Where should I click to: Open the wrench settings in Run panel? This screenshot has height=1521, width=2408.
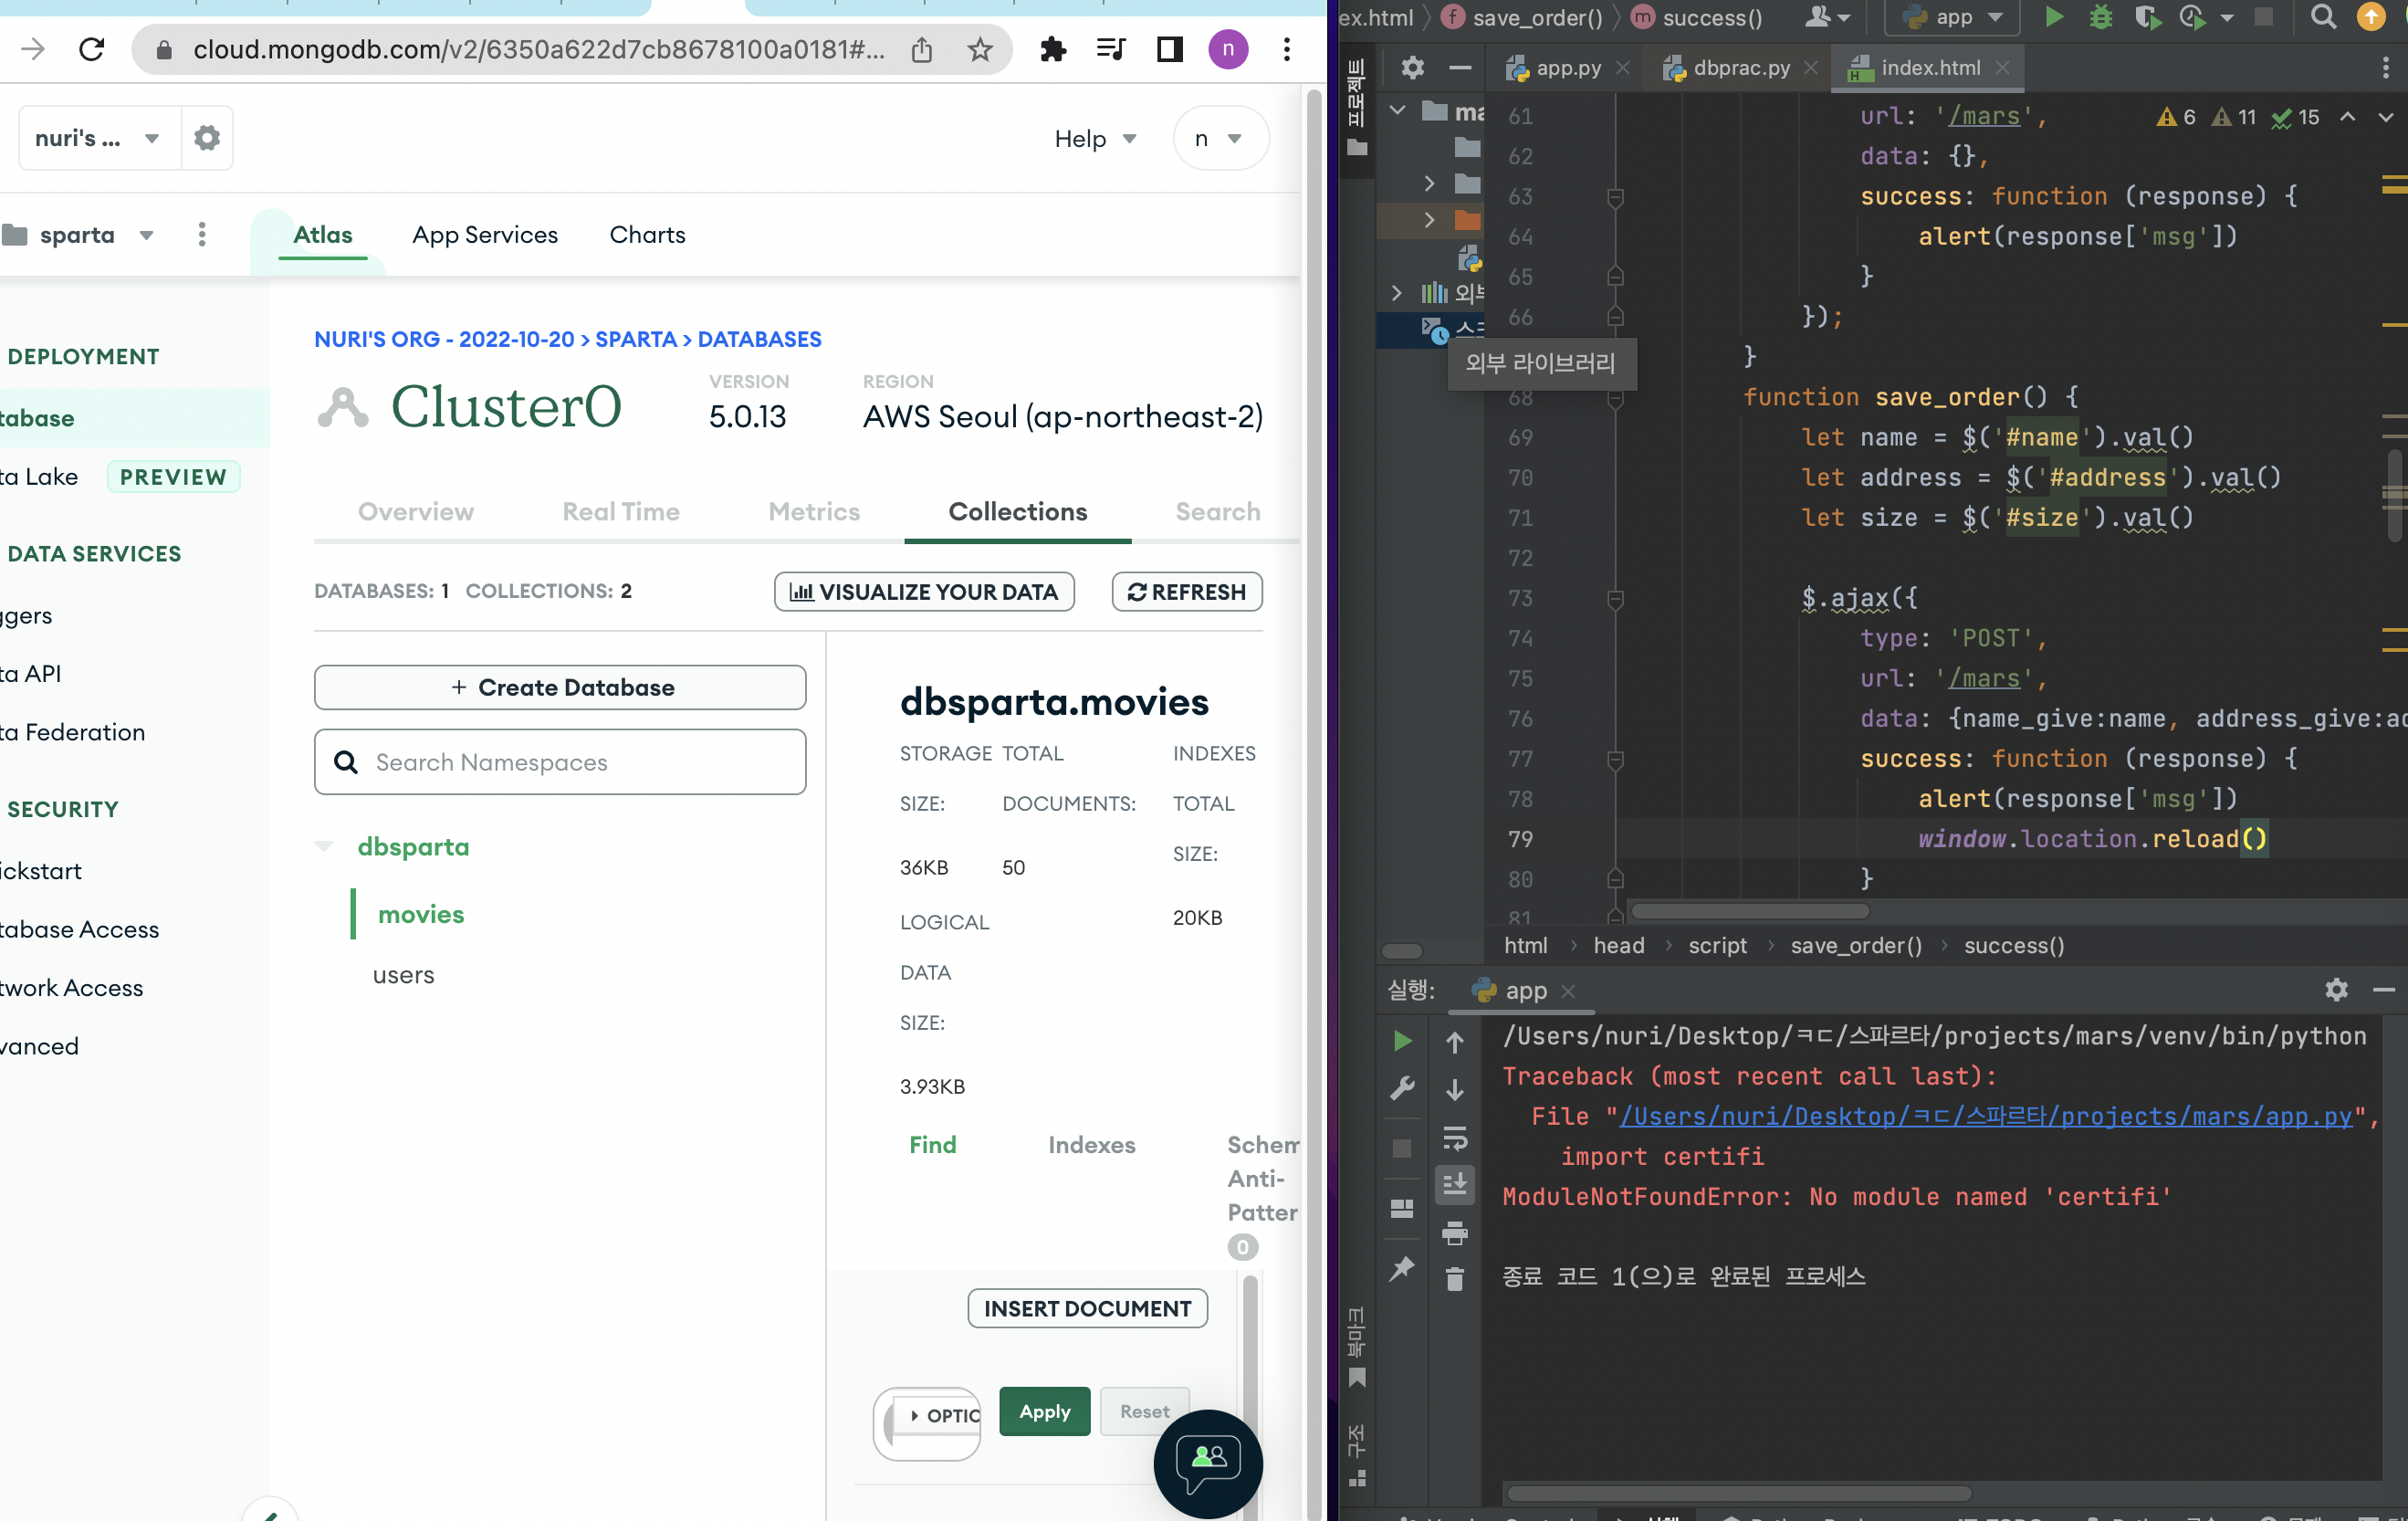coord(1402,1089)
